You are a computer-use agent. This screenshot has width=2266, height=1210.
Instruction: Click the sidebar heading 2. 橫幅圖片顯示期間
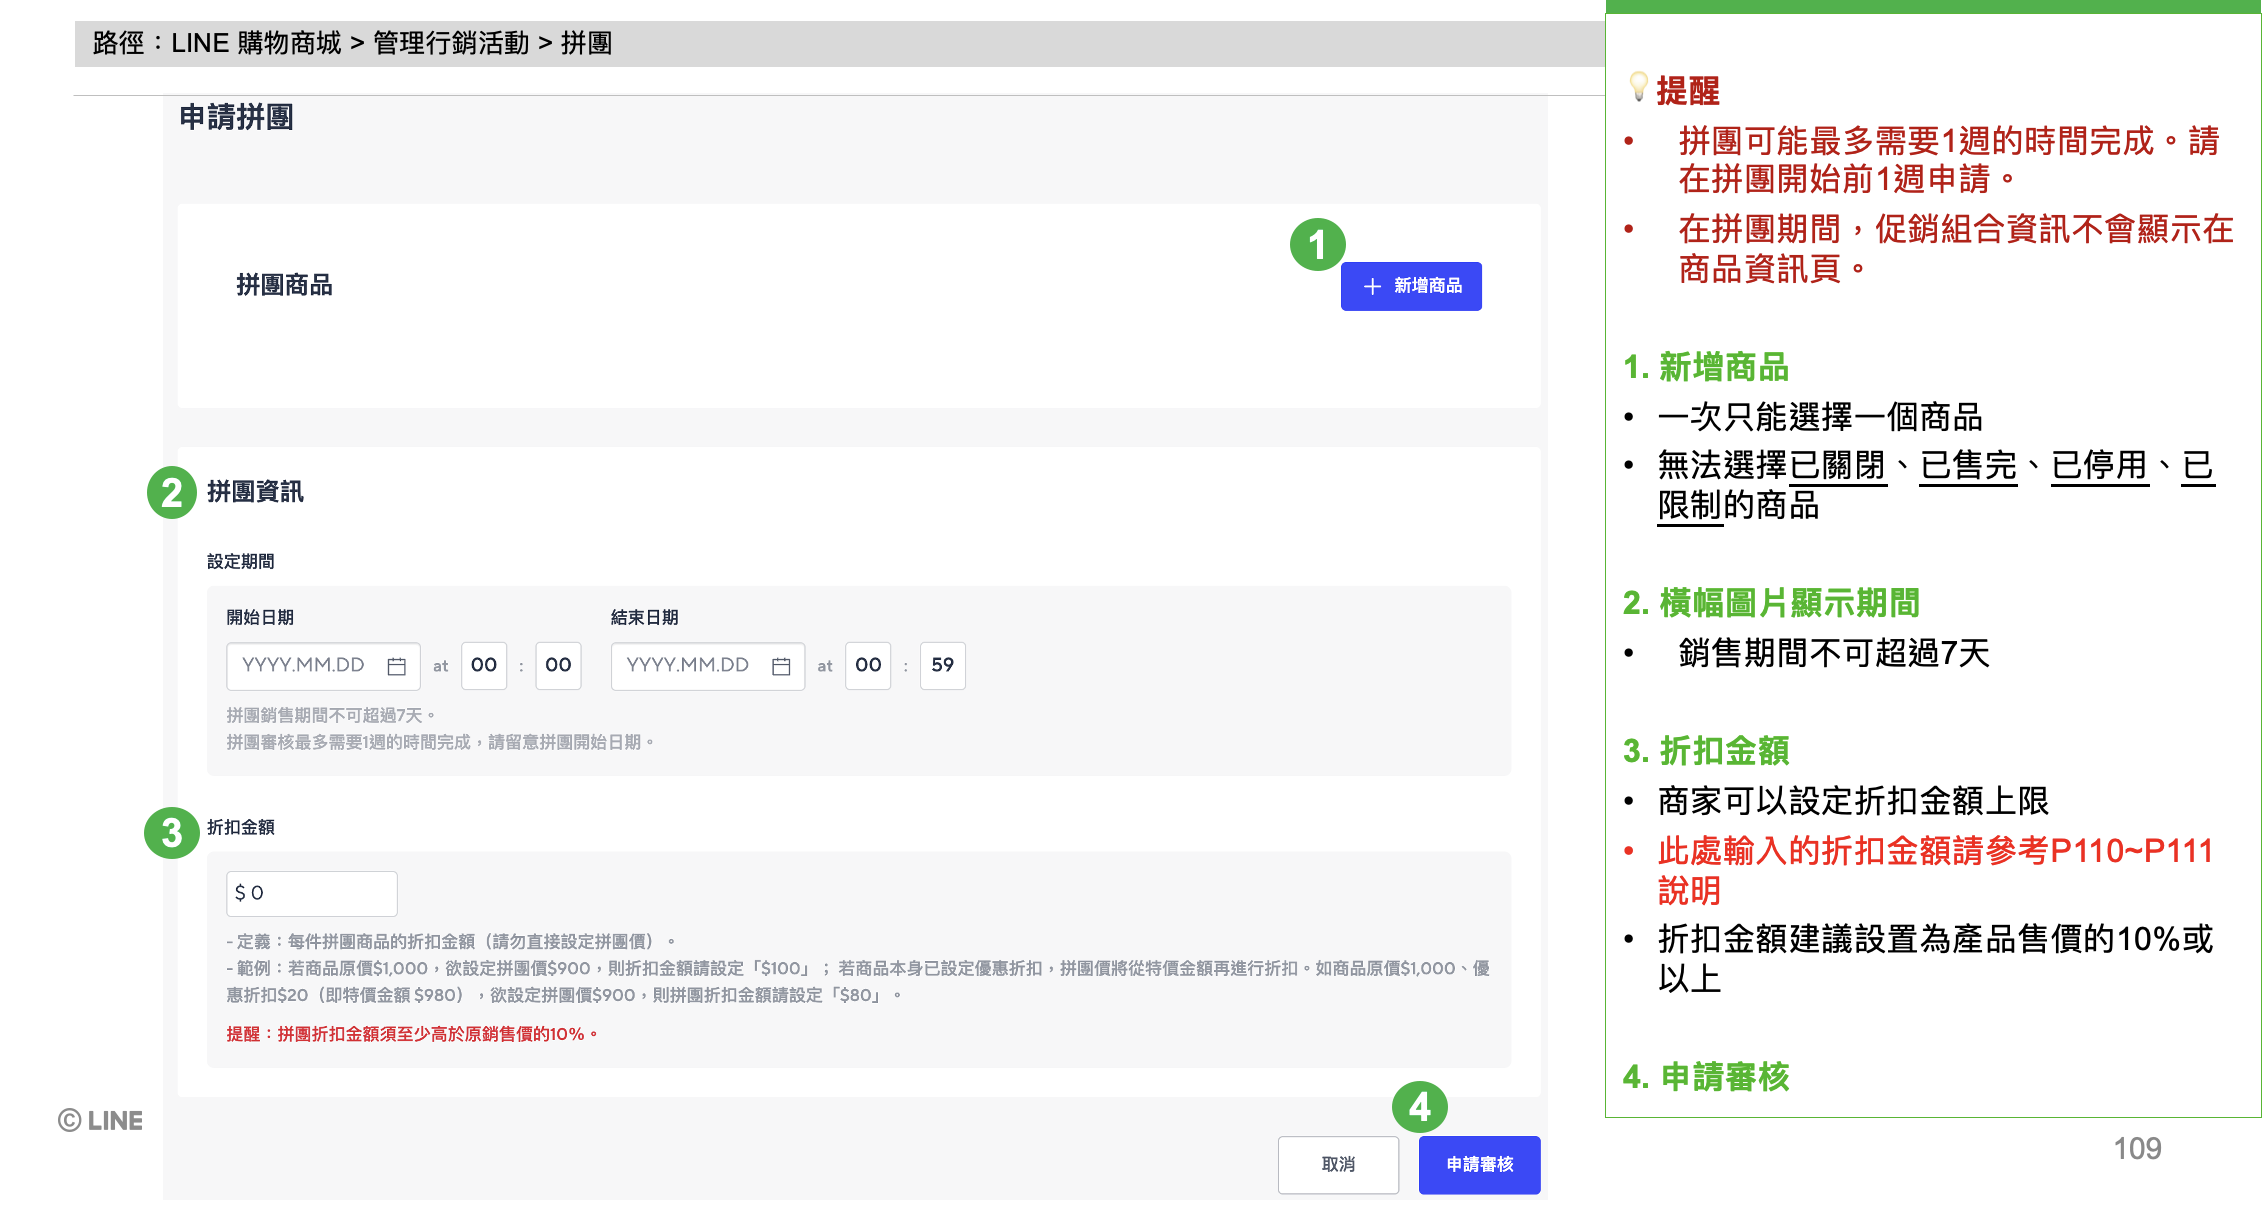pyautogui.click(x=1771, y=603)
